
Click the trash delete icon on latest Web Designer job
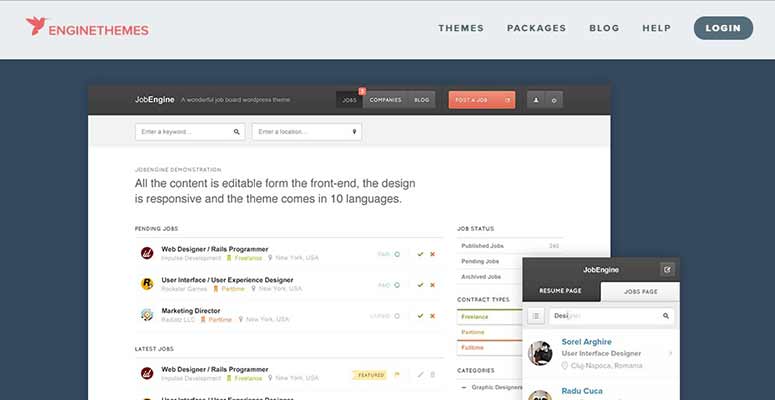[432, 375]
